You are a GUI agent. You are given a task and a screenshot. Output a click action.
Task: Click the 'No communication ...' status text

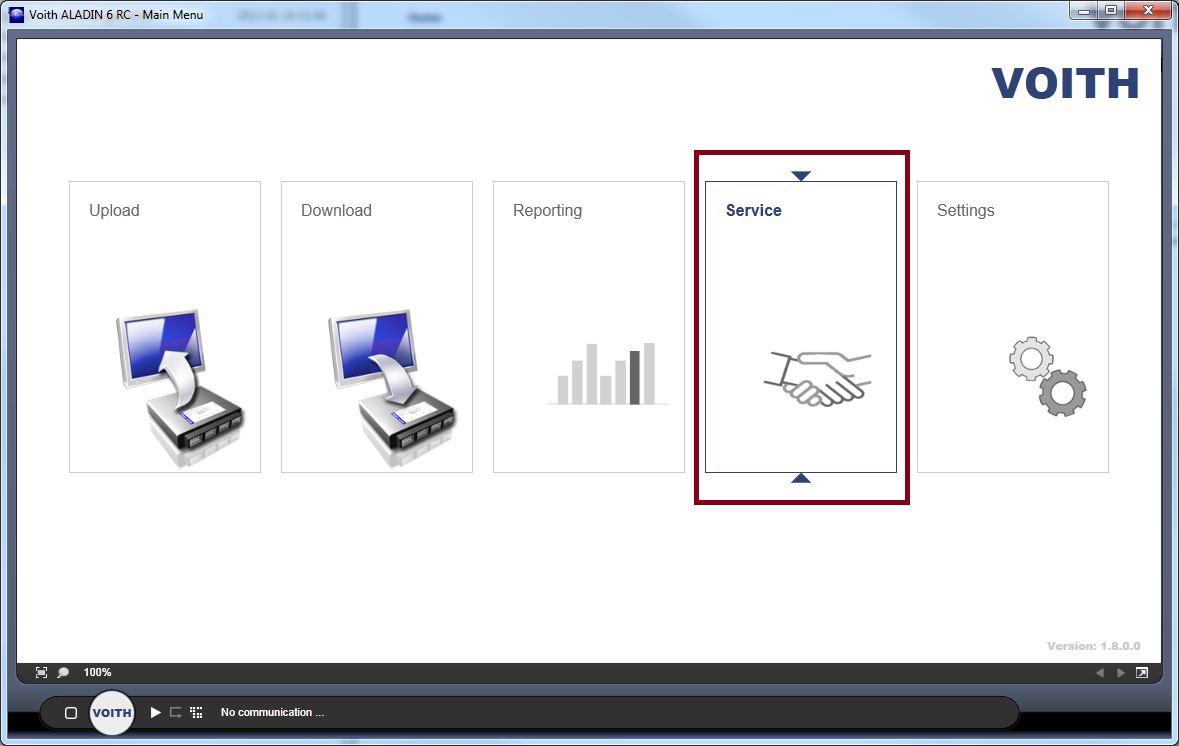[x=272, y=712]
